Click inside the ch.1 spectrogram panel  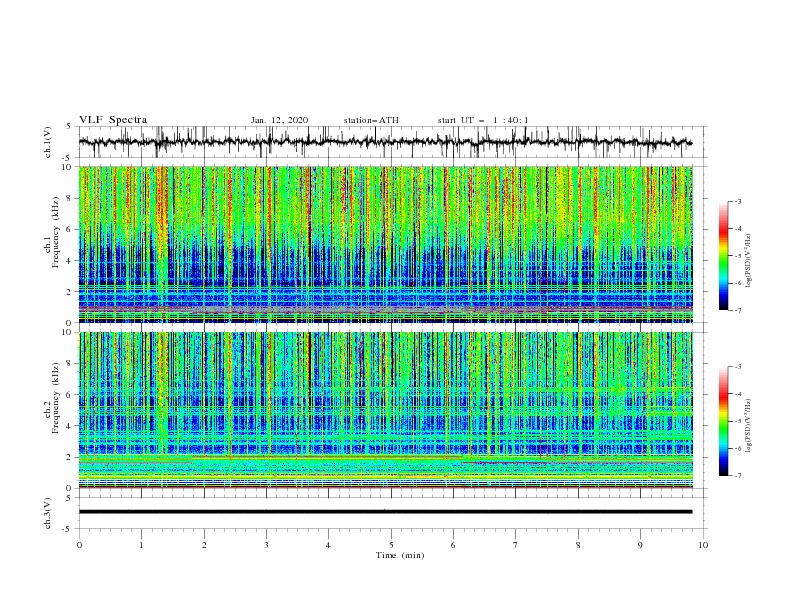(385, 244)
